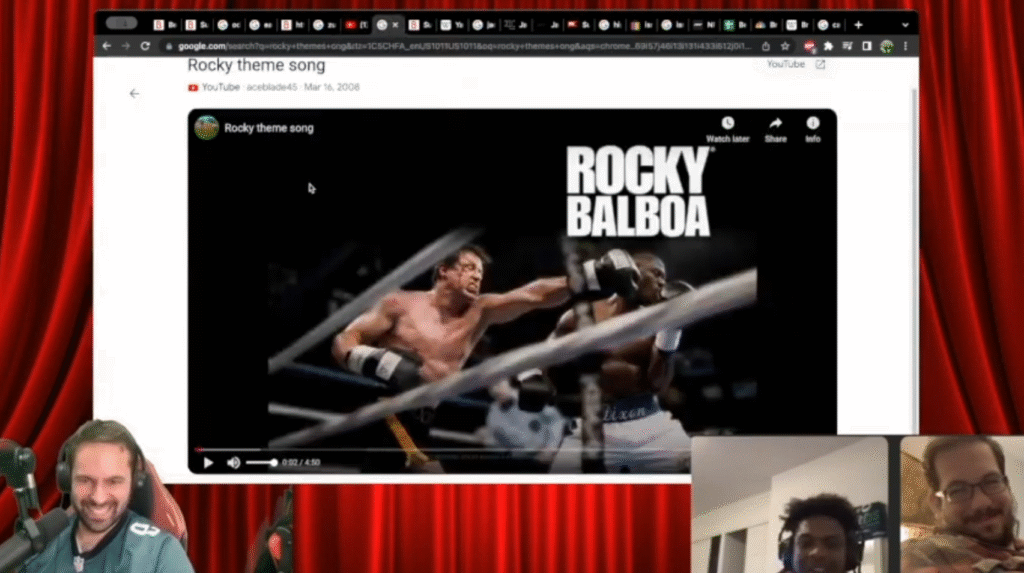Image resolution: width=1024 pixels, height=573 pixels.
Task: Toggle the browser side panel icon
Action: 867,46
